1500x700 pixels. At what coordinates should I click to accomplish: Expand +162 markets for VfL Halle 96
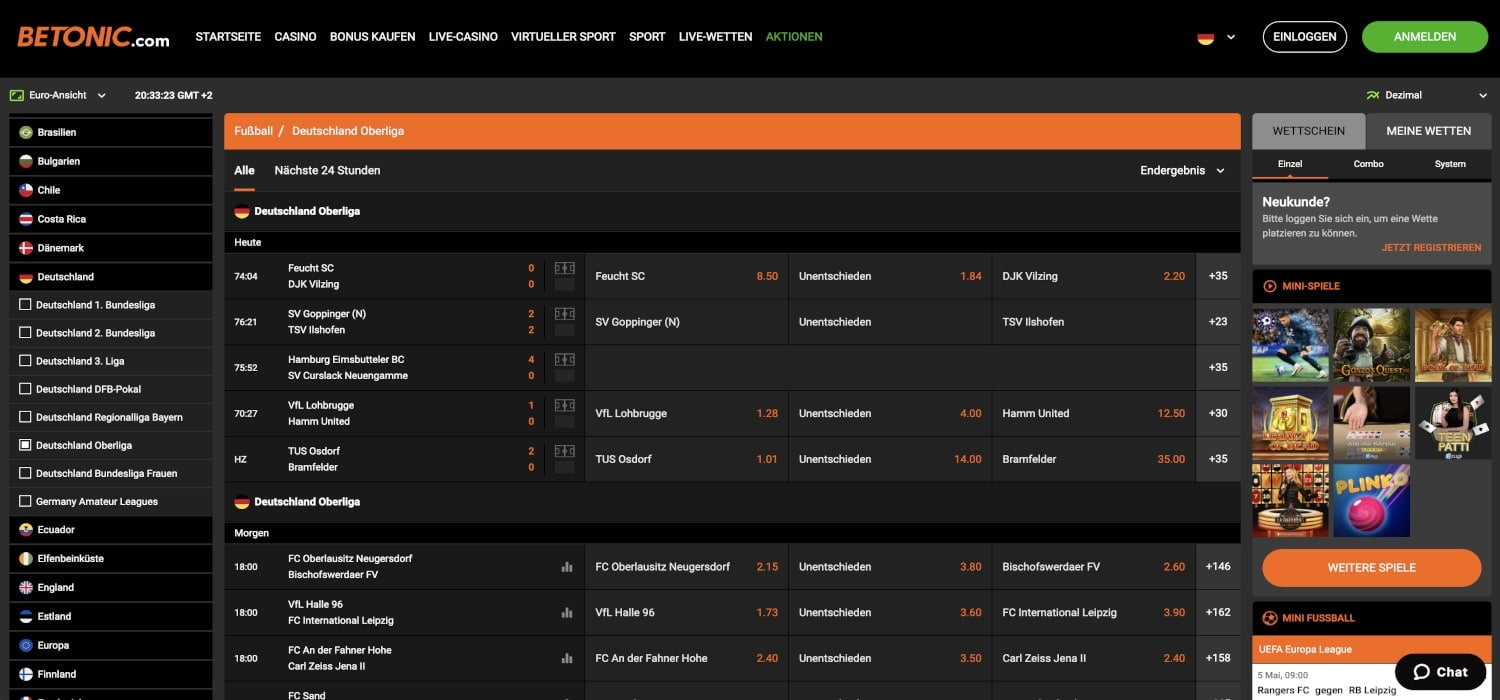[x=1218, y=613]
